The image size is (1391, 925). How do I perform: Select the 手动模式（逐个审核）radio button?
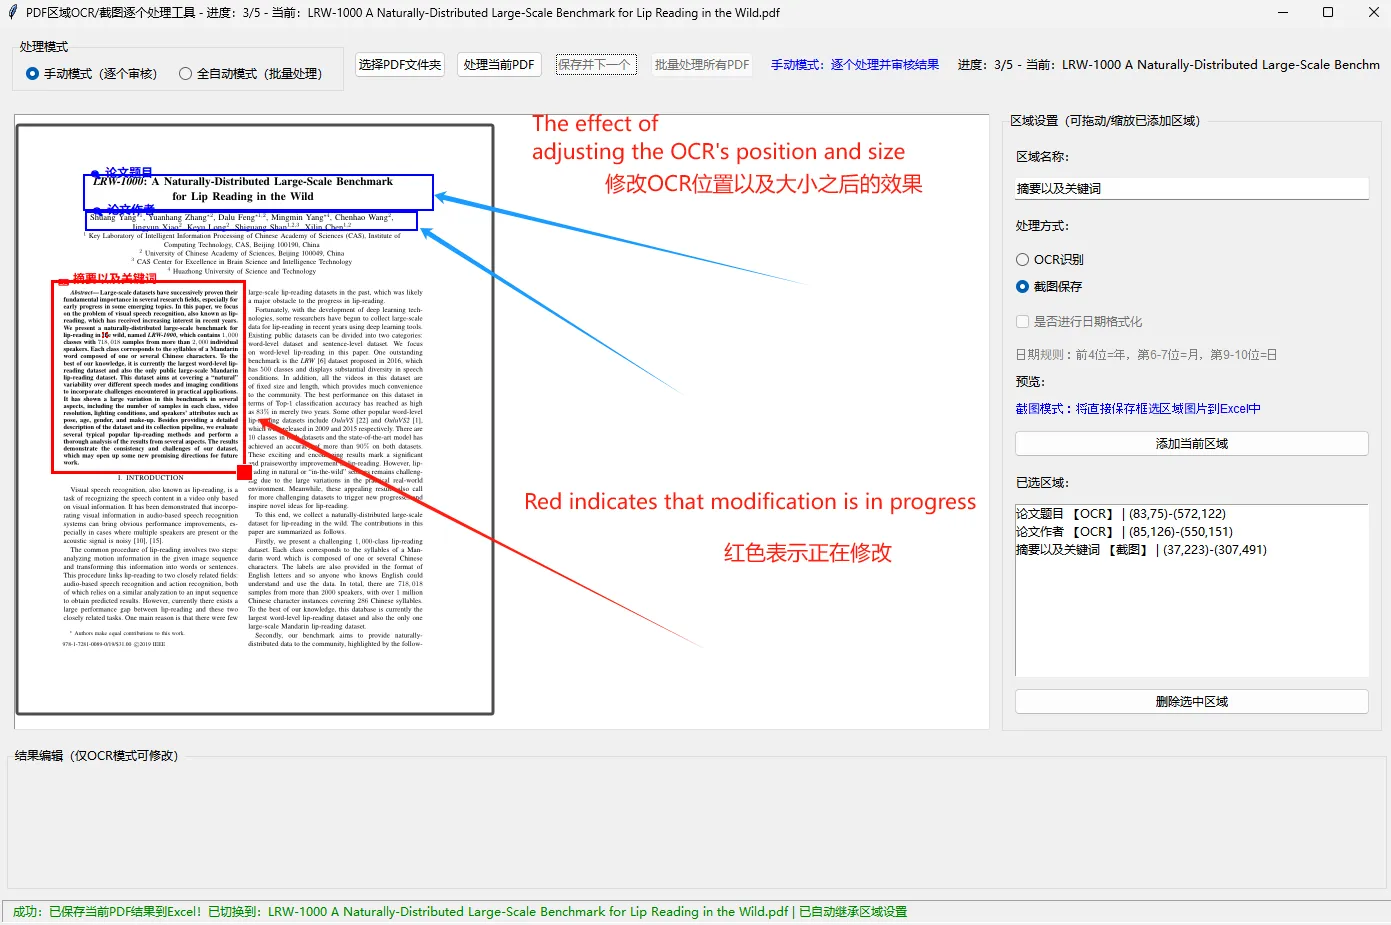pyautogui.click(x=31, y=72)
